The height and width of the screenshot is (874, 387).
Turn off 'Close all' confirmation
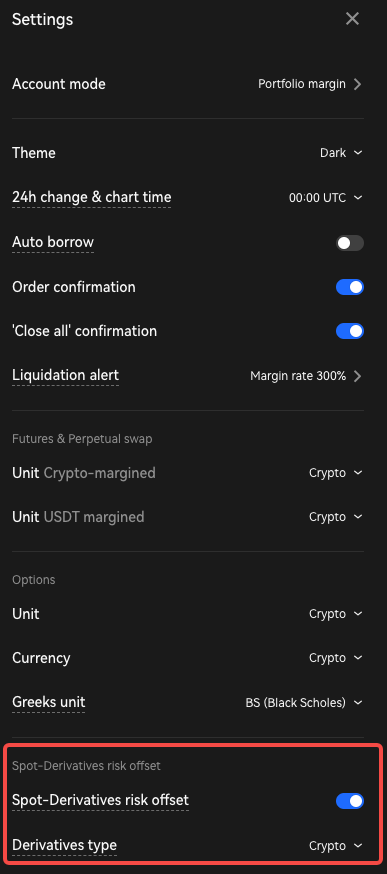[350, 331]
